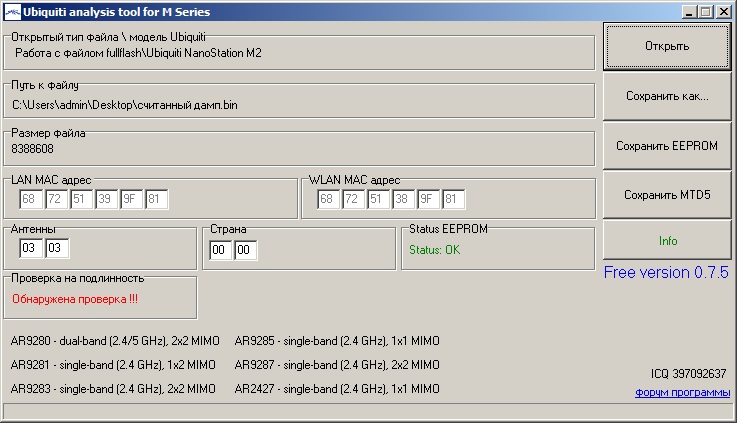Maximize the Ubiquiti analysis tool window
Image resolution: width=737 pixels, height=423 pixels.
tap(706, 12)
